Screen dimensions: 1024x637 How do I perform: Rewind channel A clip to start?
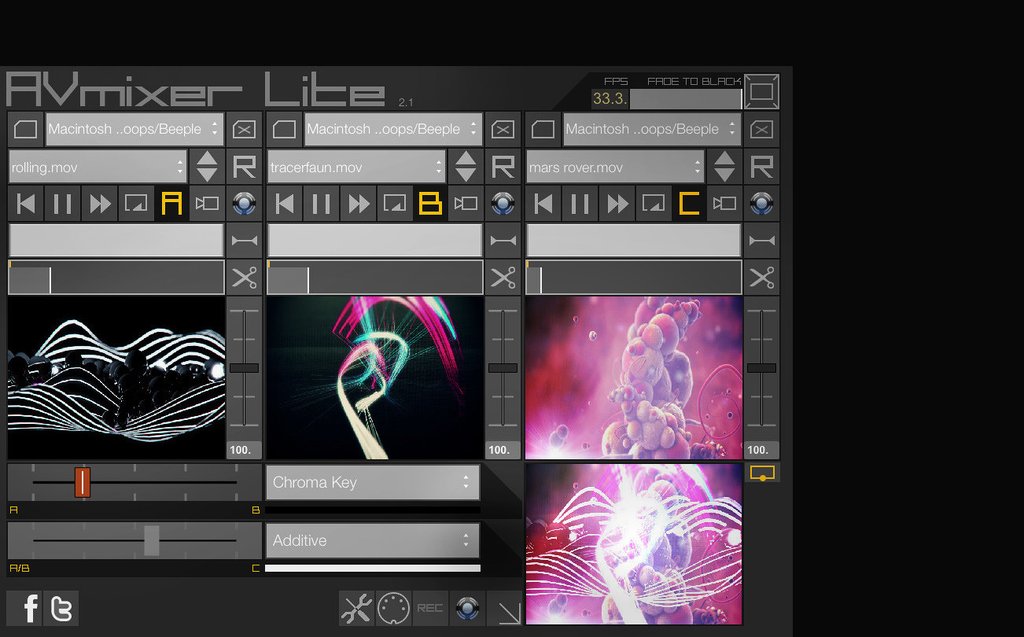pos(25,204)
